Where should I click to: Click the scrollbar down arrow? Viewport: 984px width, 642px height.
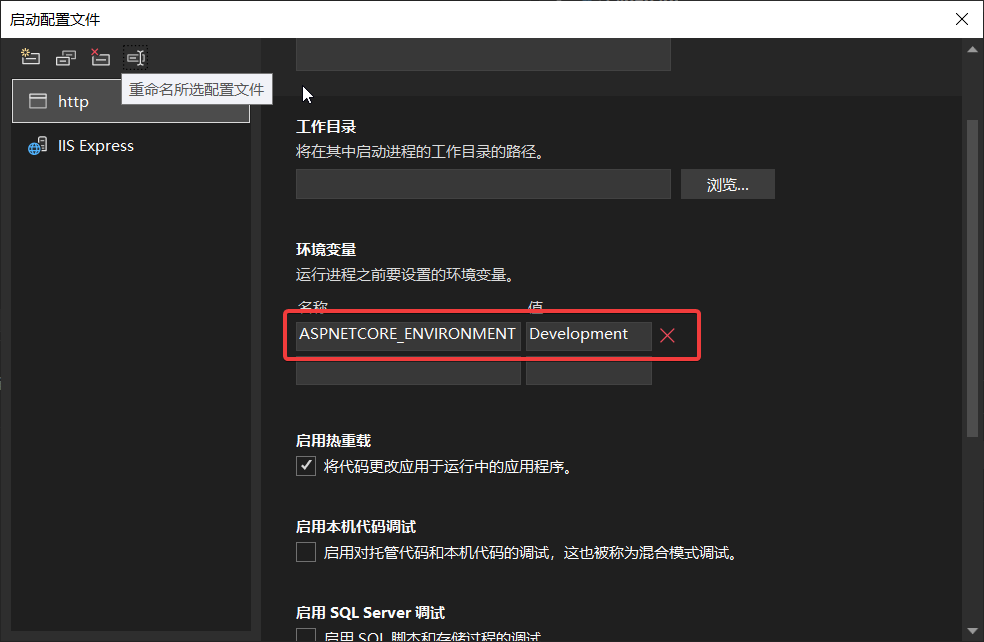point(973,632)
